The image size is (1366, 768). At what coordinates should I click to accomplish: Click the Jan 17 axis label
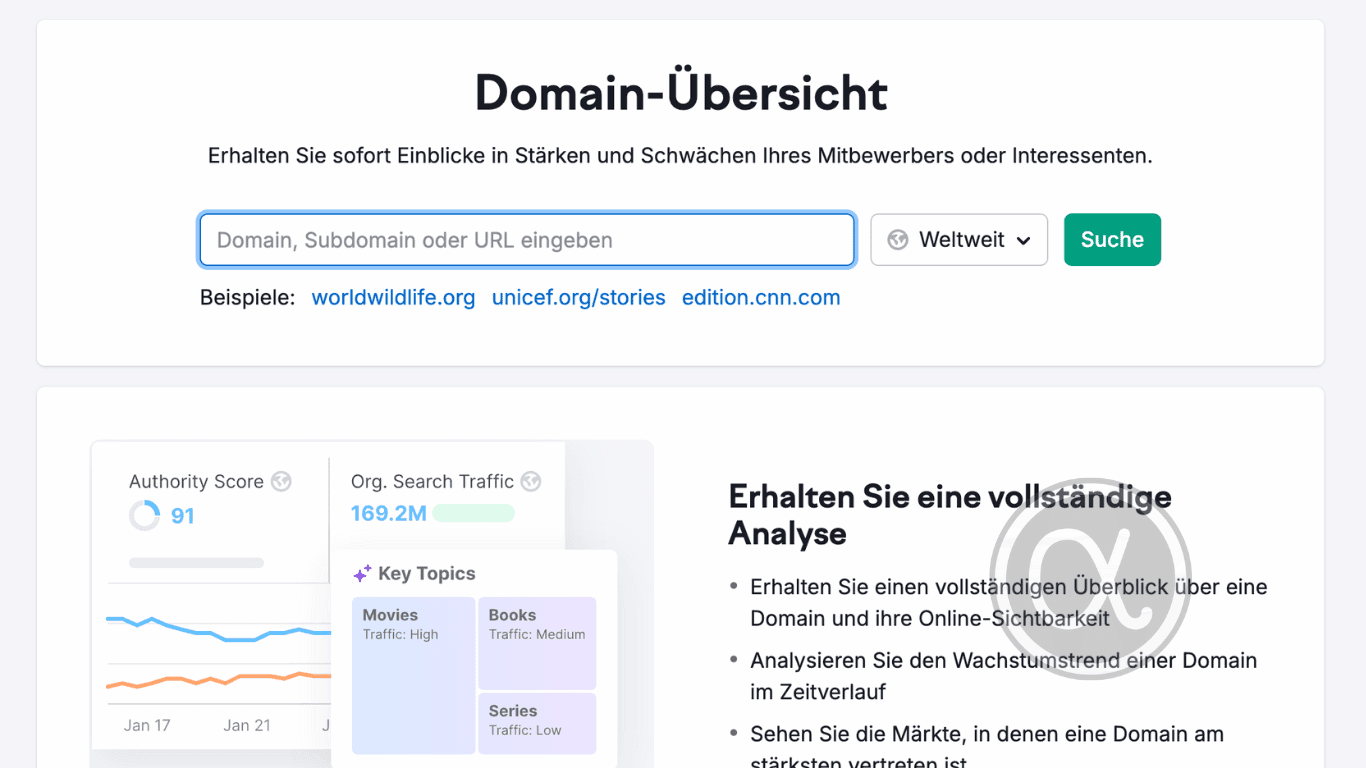pos(147,726)
